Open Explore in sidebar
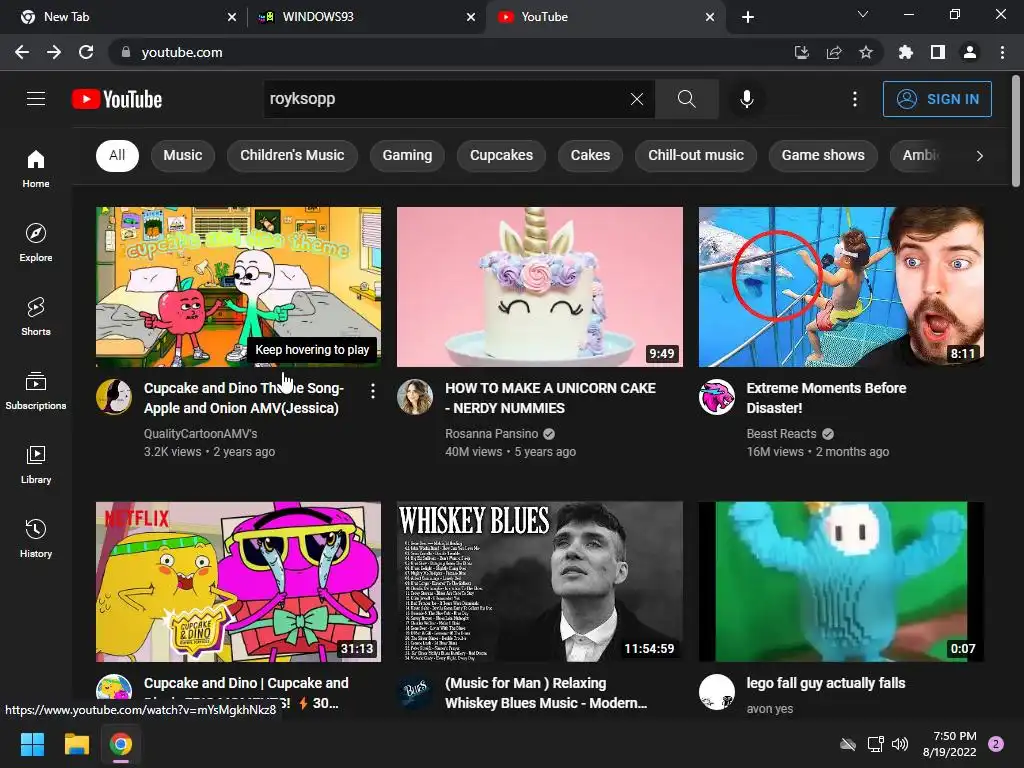1024x768 pixels. pos(36,242)
